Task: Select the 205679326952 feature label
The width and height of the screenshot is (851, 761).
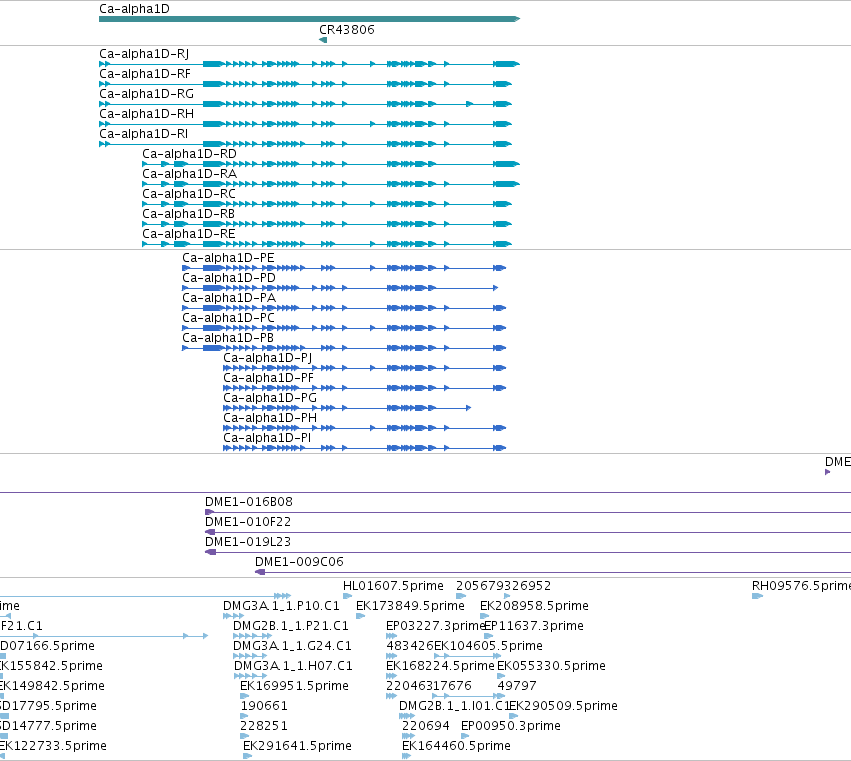Action: pos(503,586)
